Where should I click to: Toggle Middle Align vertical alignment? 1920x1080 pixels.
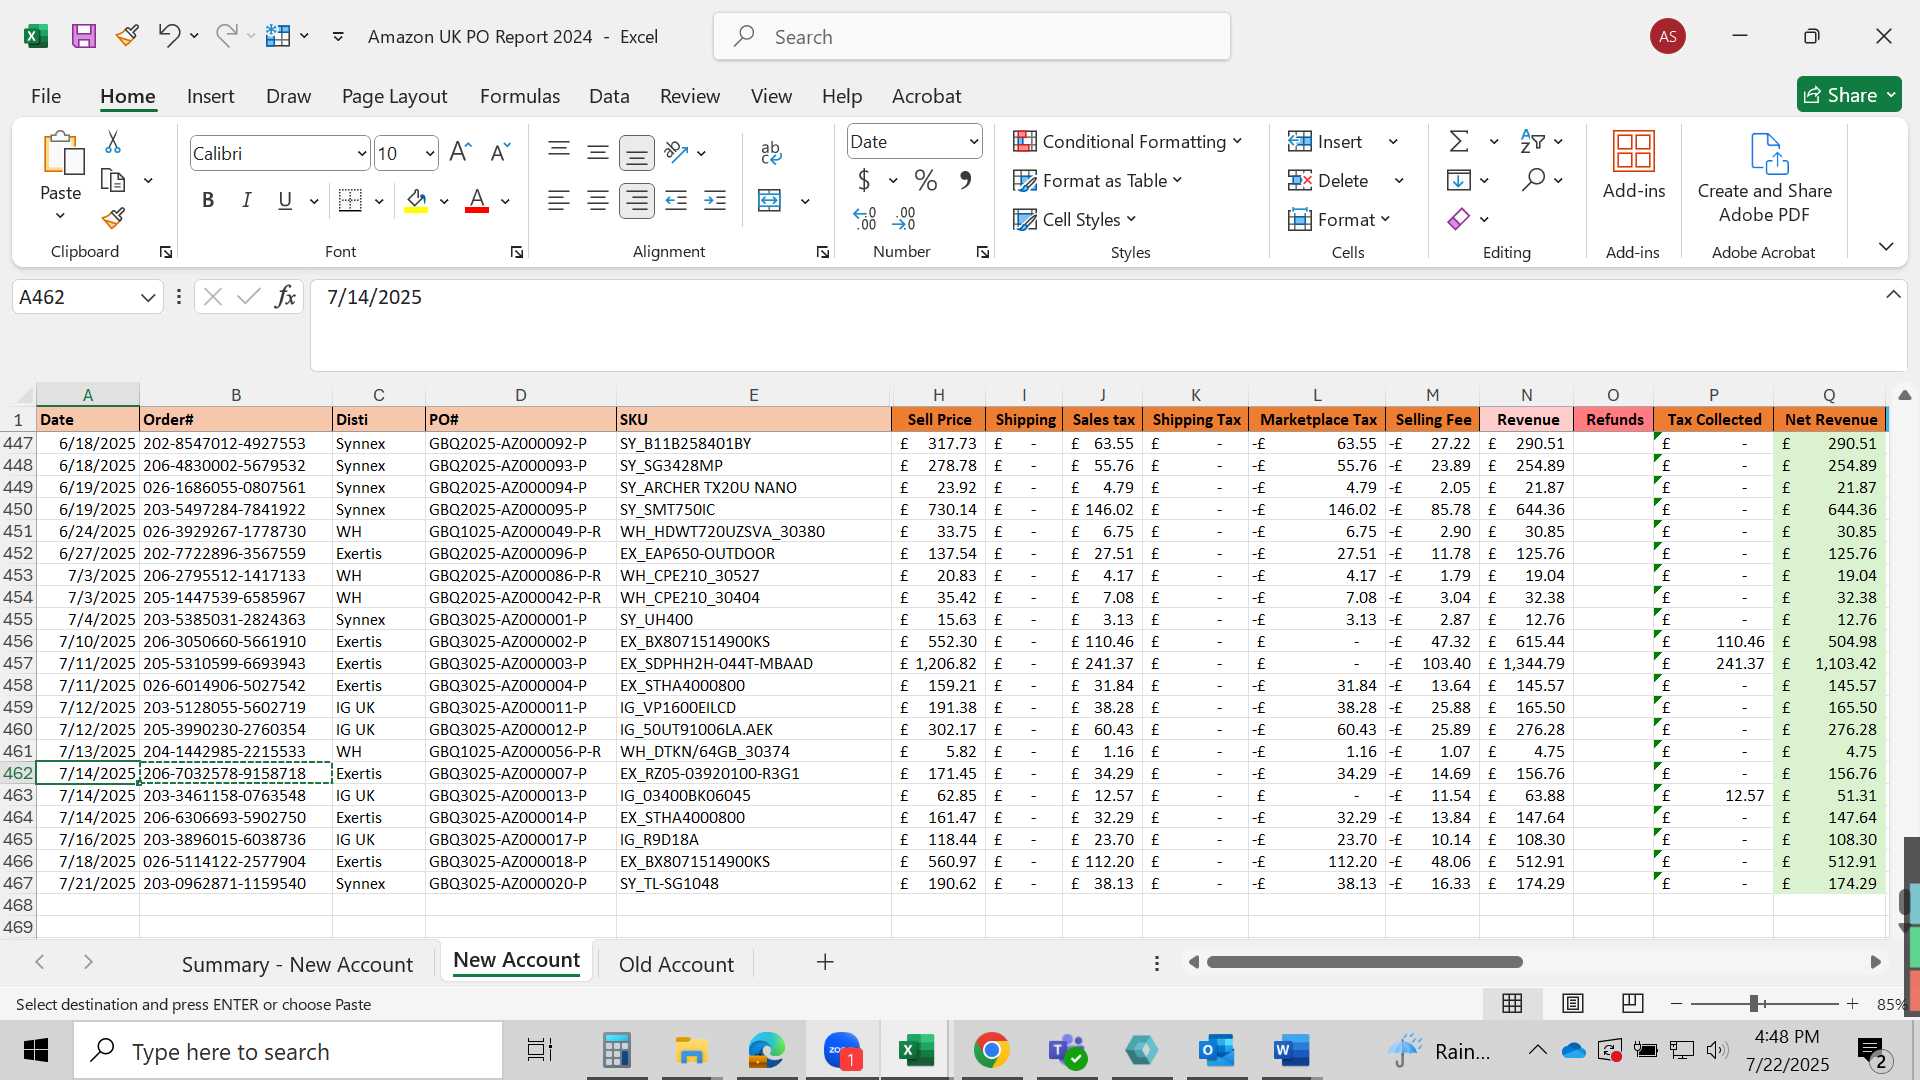click(x=598, y=152)
